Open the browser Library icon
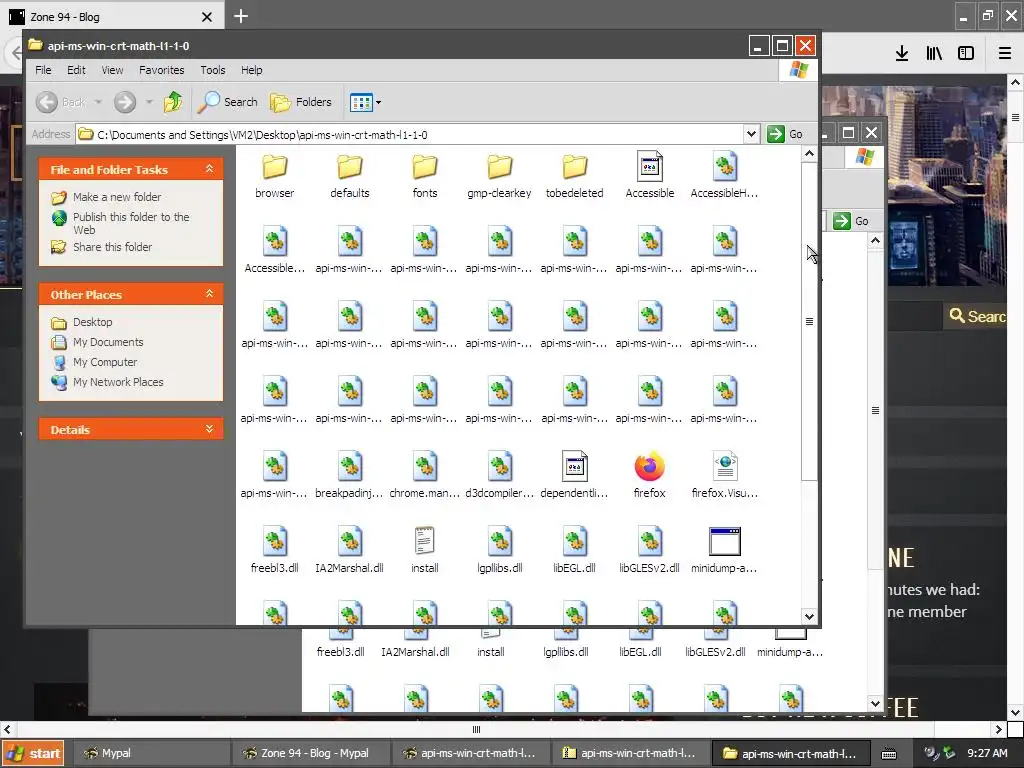This screenshot has height=768, width=1024. 934,53
